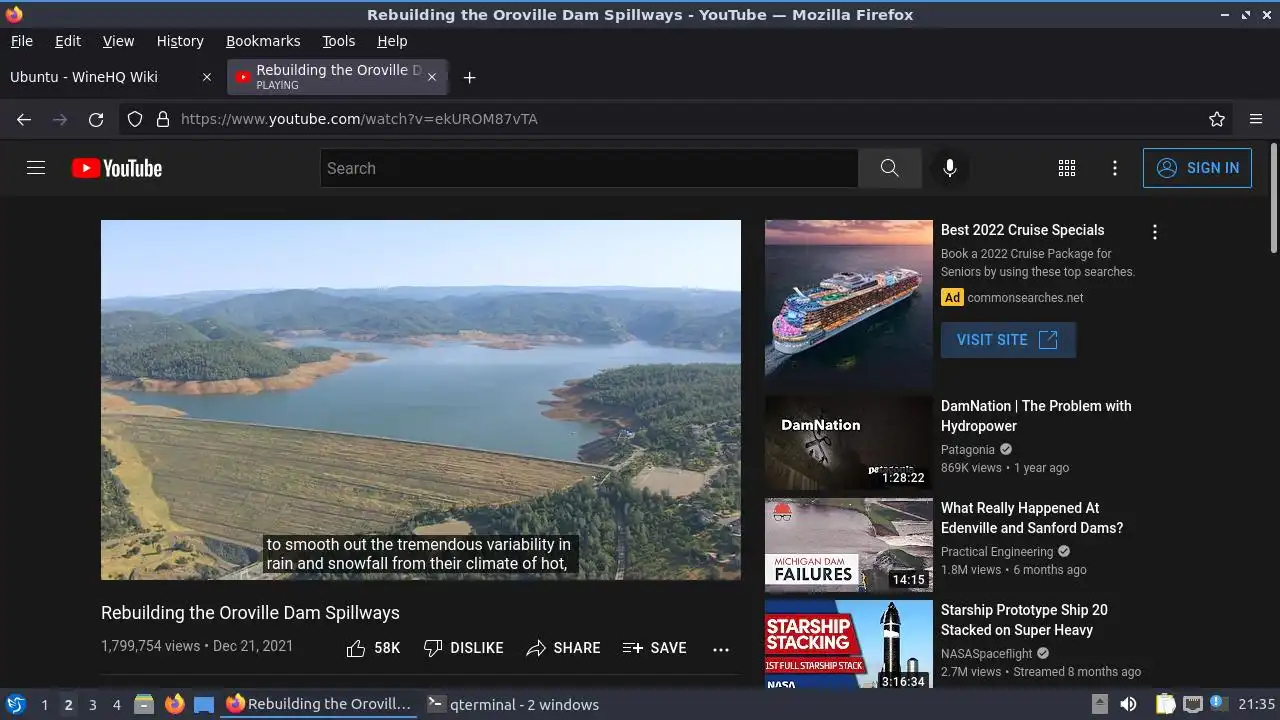Open the clipboard tray icon
This screenshot has width=1280, height=720.
(x=1165, y=704)
